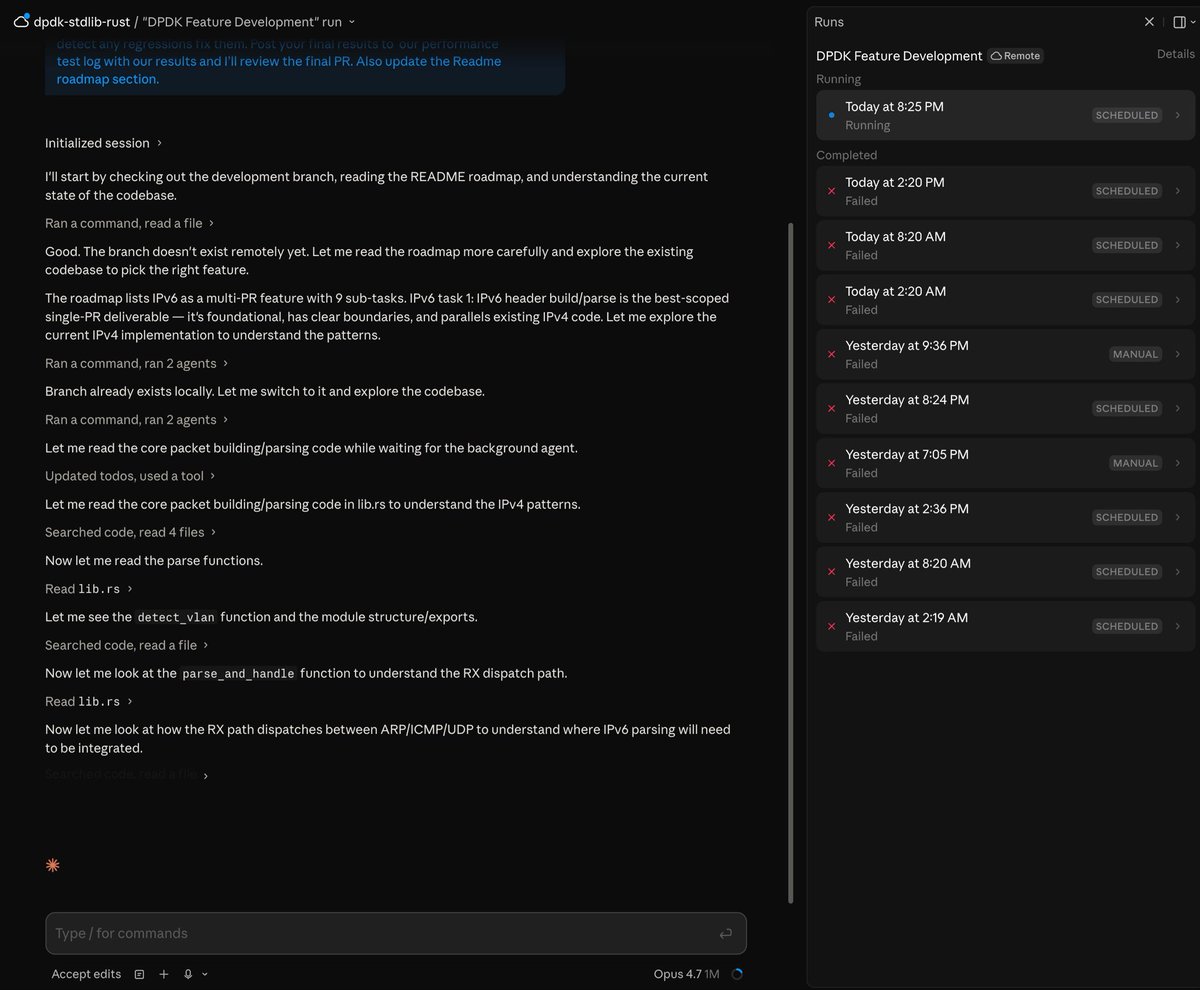Click the MANUAL badge on Yesterday 9:36 PM run
The width and height of the screenshot is (1200, 990).
pyautogui.click(x=1135, y=354)
